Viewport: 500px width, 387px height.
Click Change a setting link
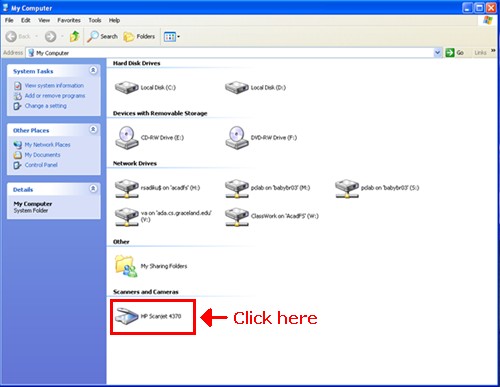tap(46, 106)
